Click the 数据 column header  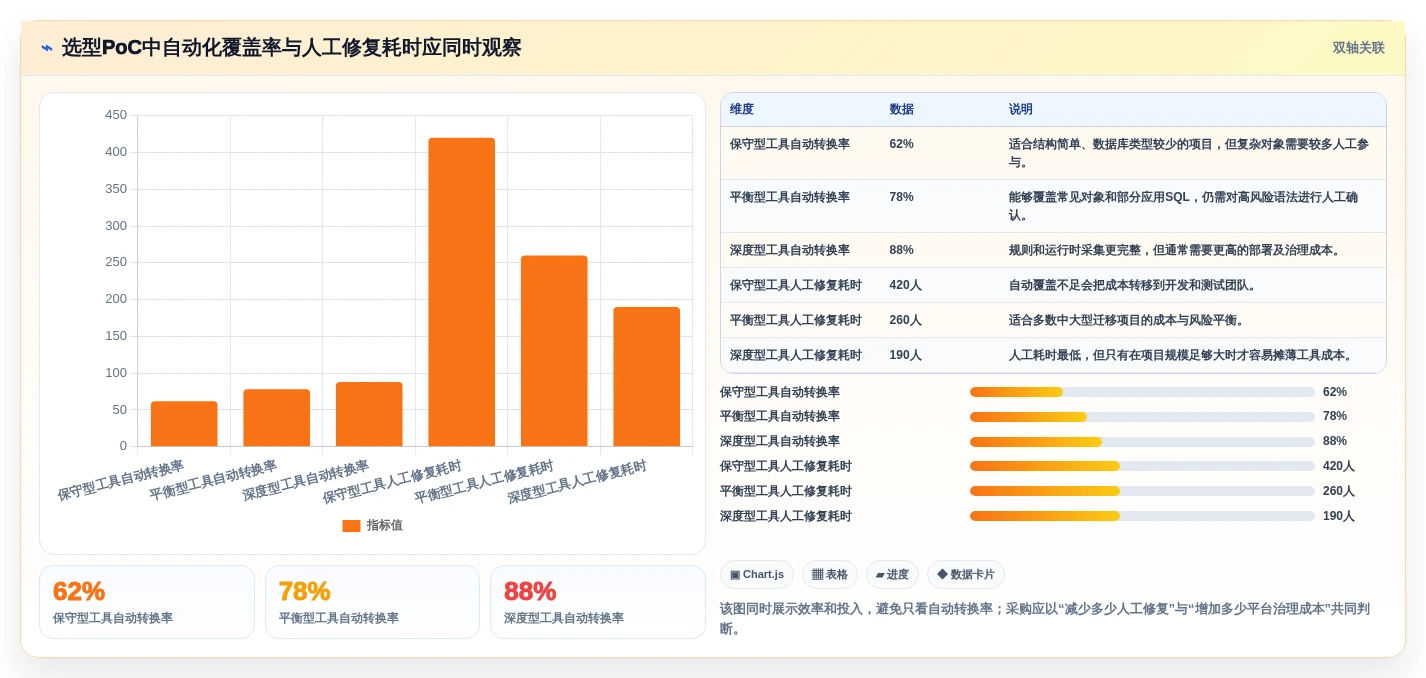tap(901, 109)
